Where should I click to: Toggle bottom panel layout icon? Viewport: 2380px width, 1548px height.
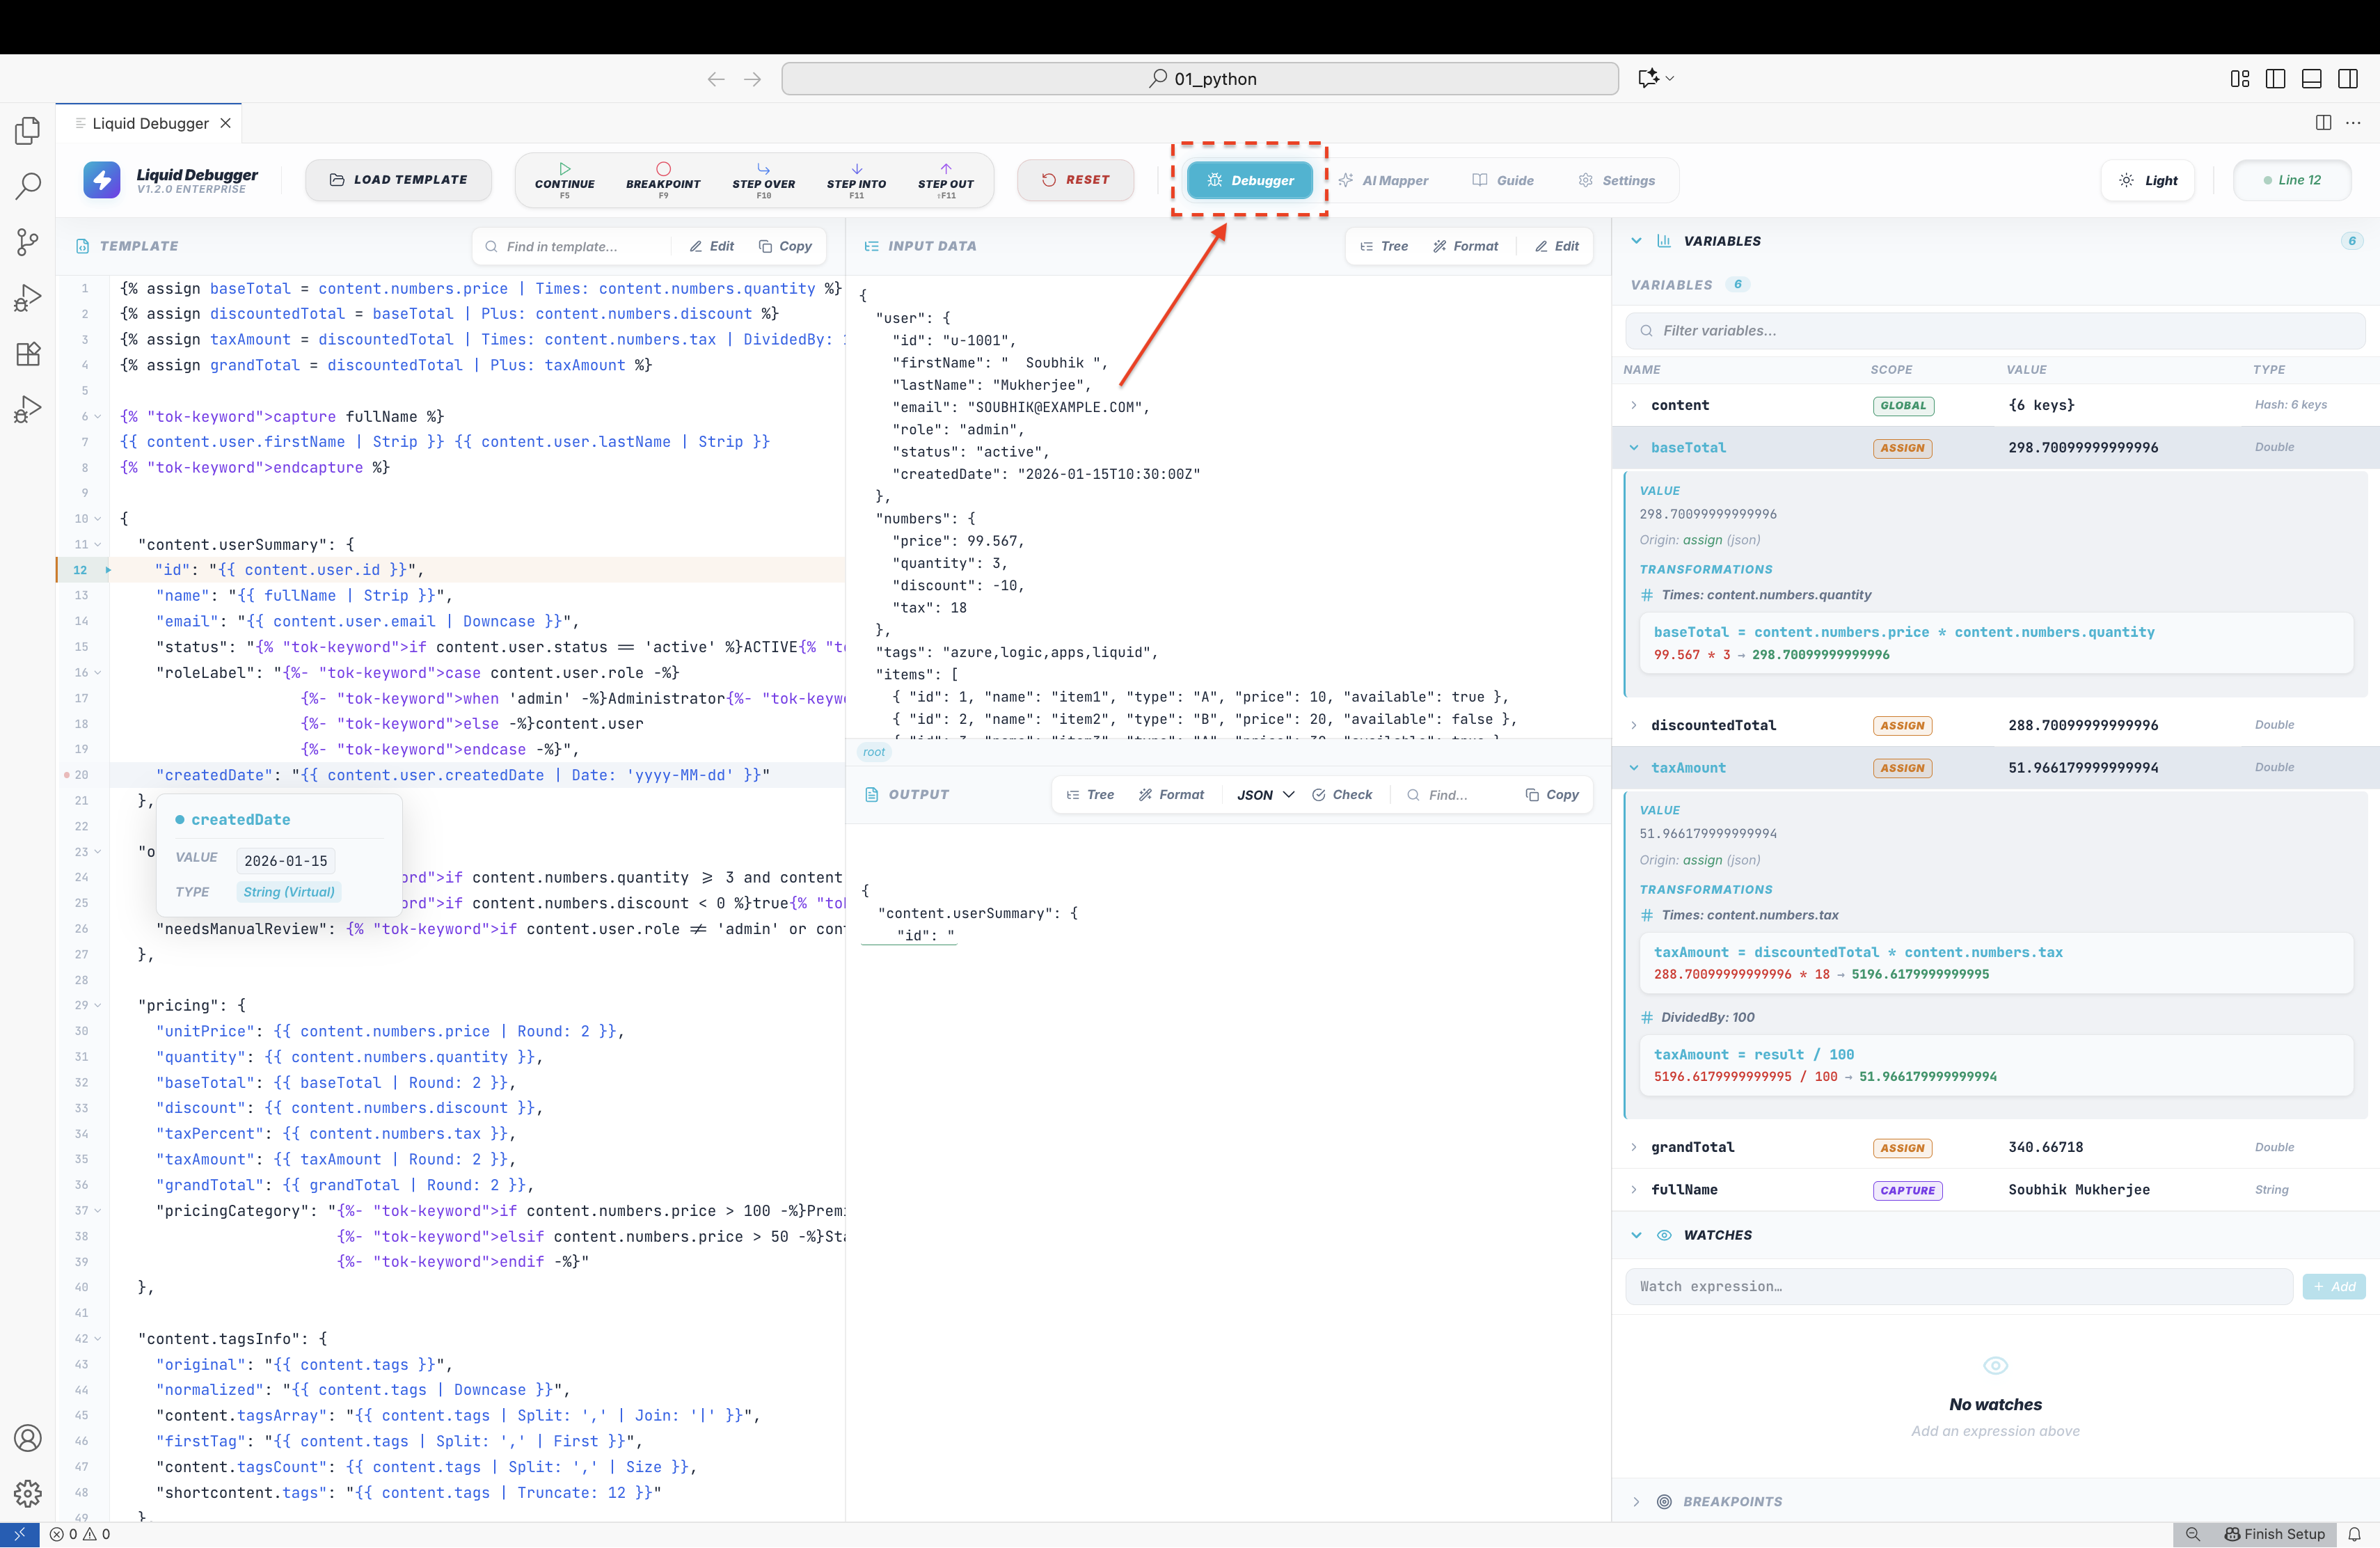pyautogui.click(x=2312, y=79)
